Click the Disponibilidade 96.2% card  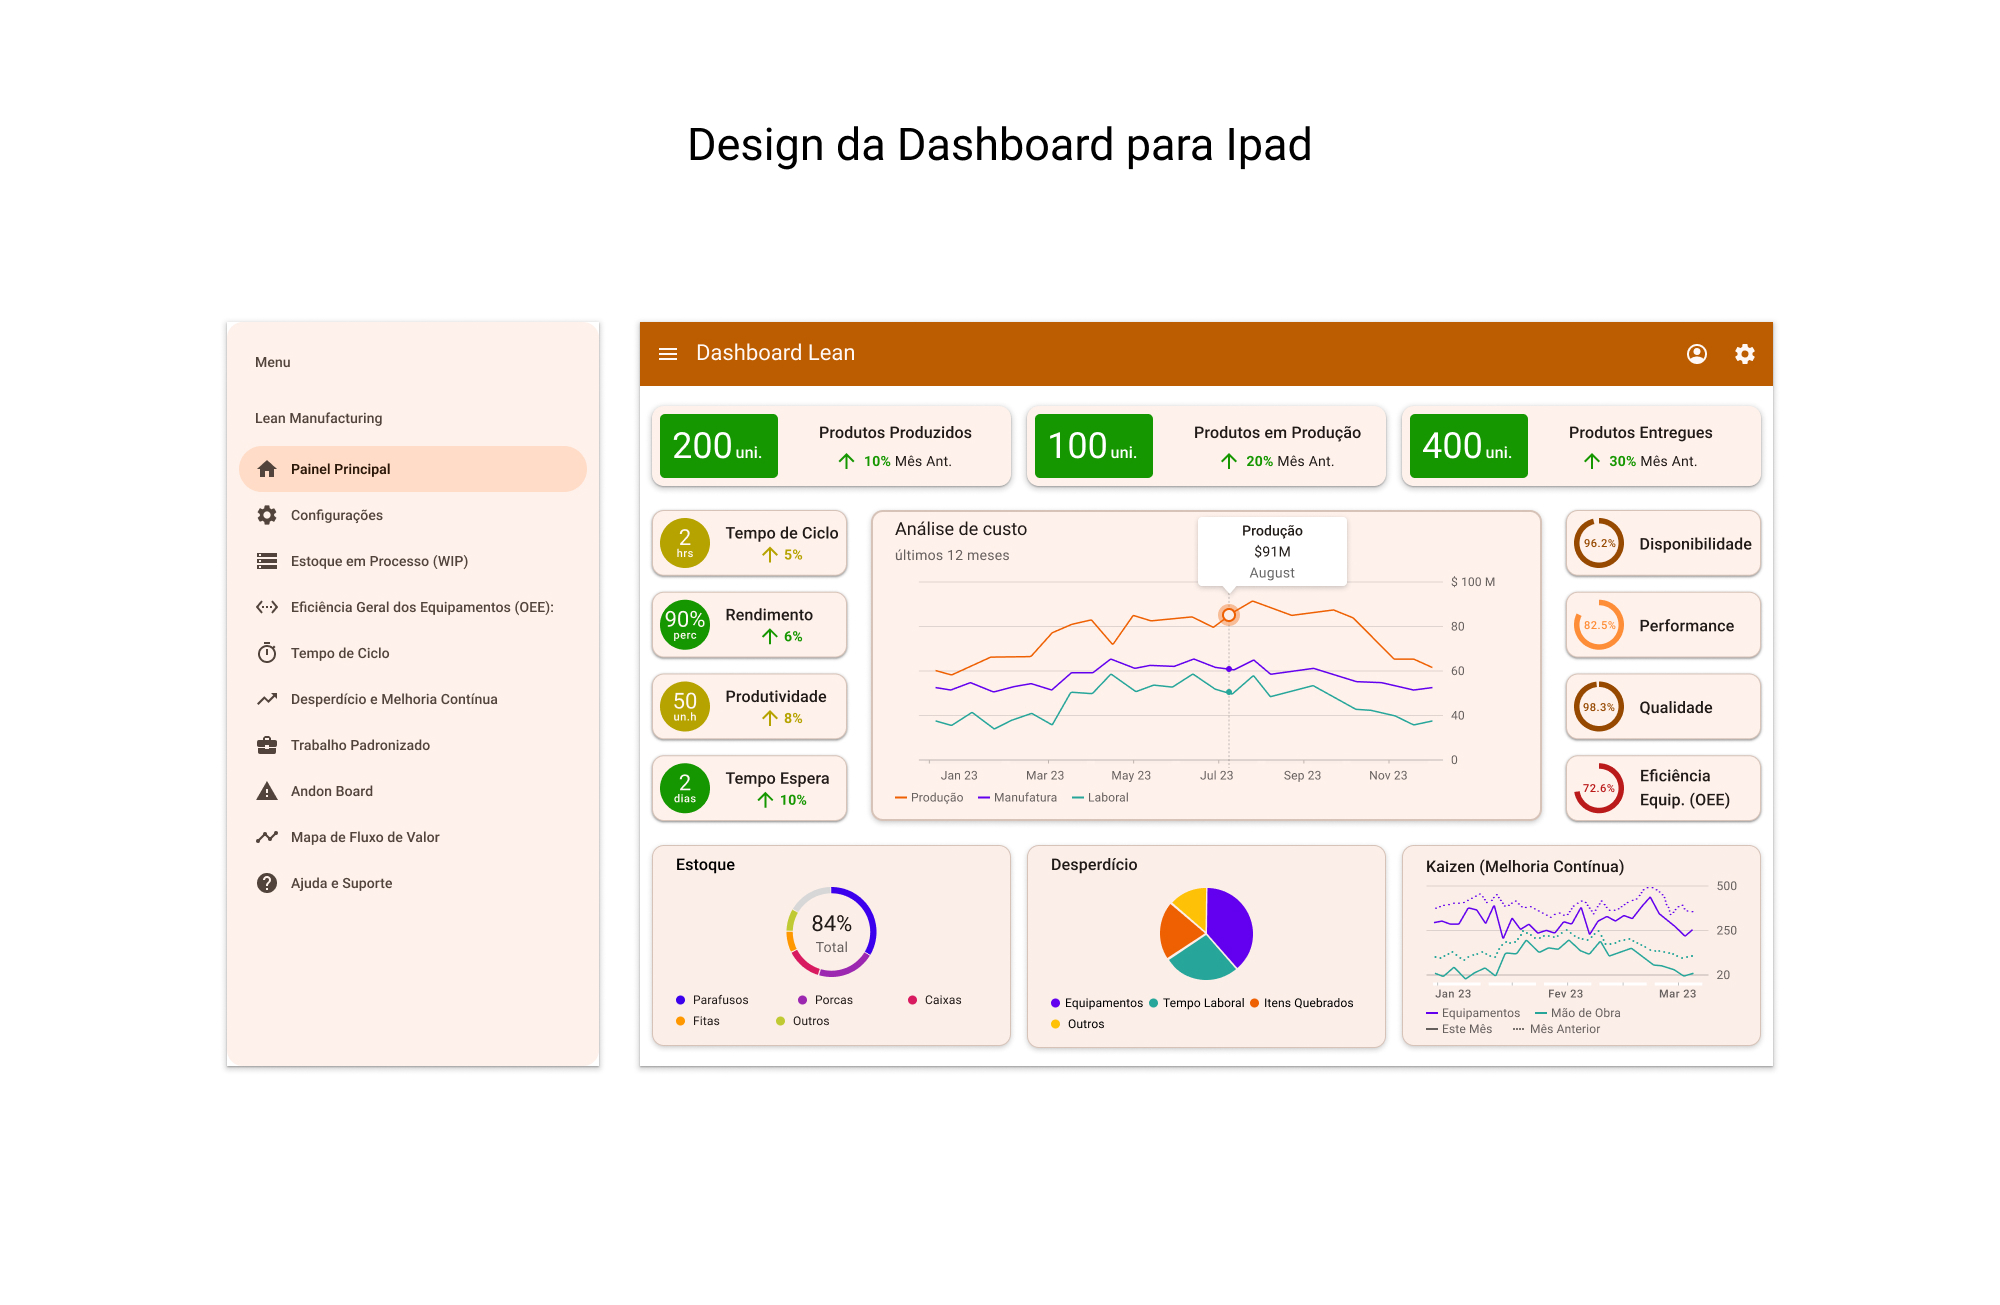pyautogui.click(x=1663, y=544)
